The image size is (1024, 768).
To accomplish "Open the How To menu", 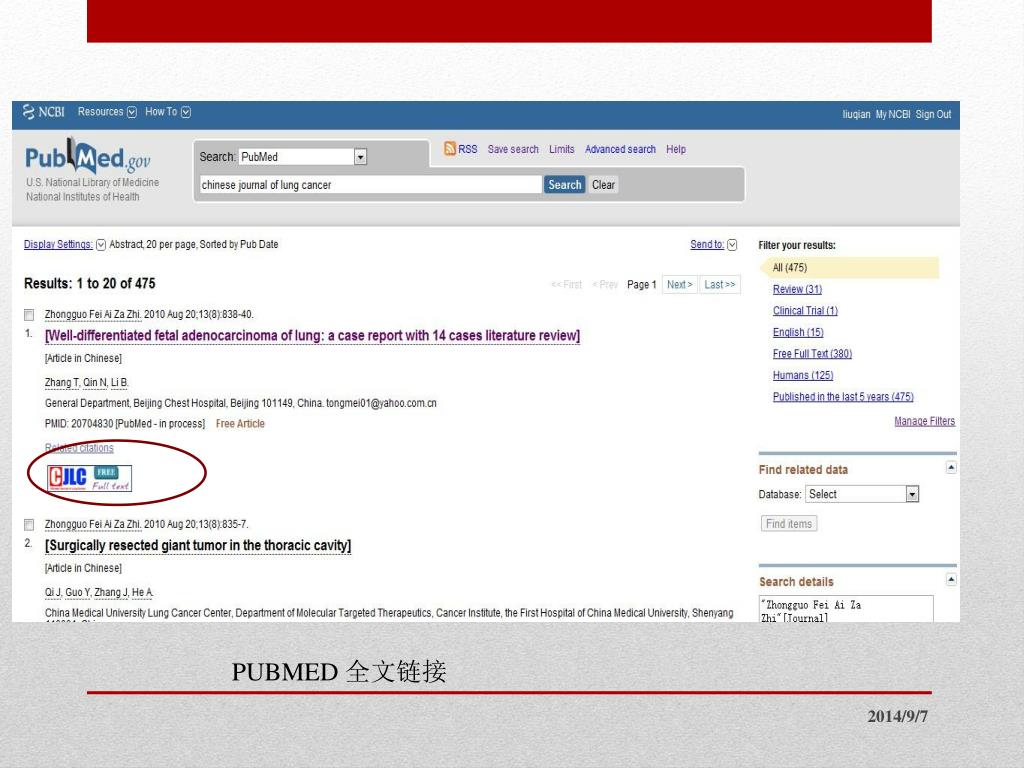I will 161,112.
